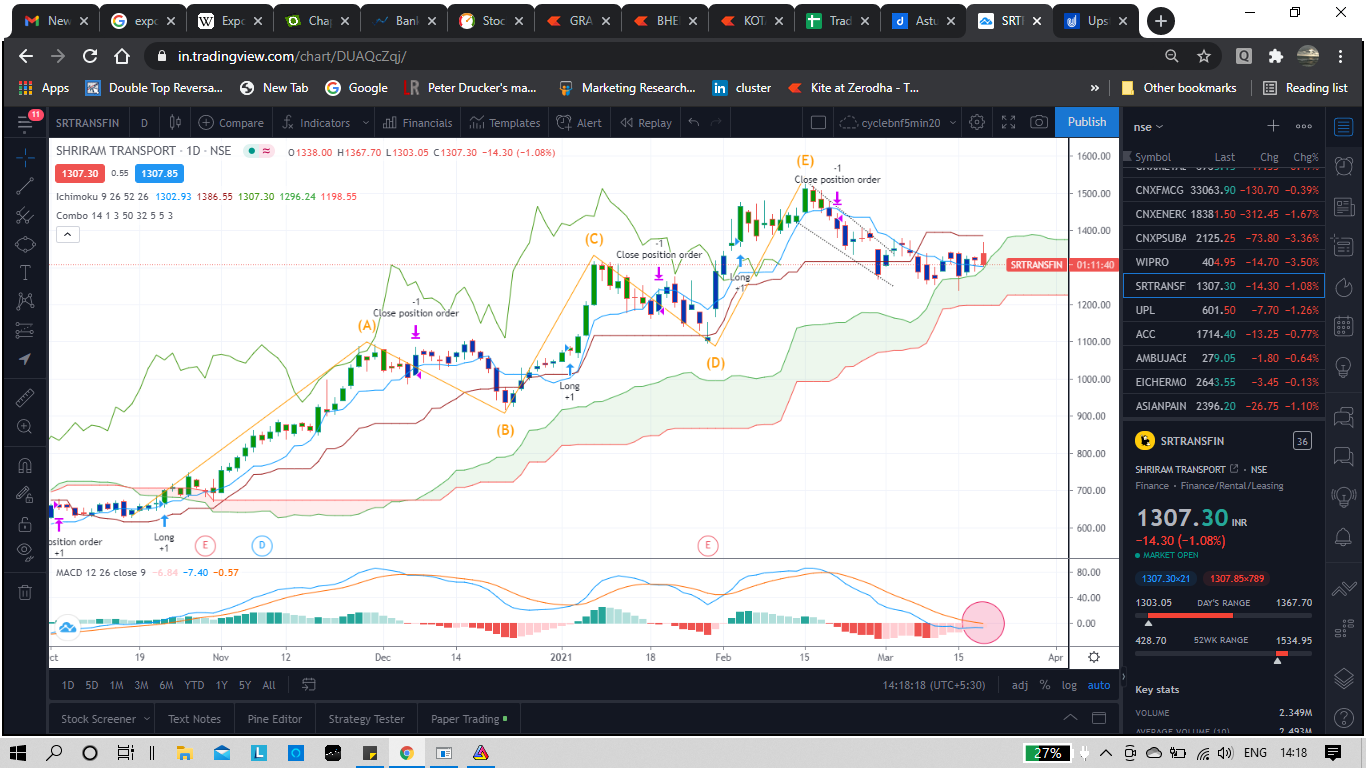Toggle auto scale
This screenshot has width=1366, height=768.
tap(1098, 685)
